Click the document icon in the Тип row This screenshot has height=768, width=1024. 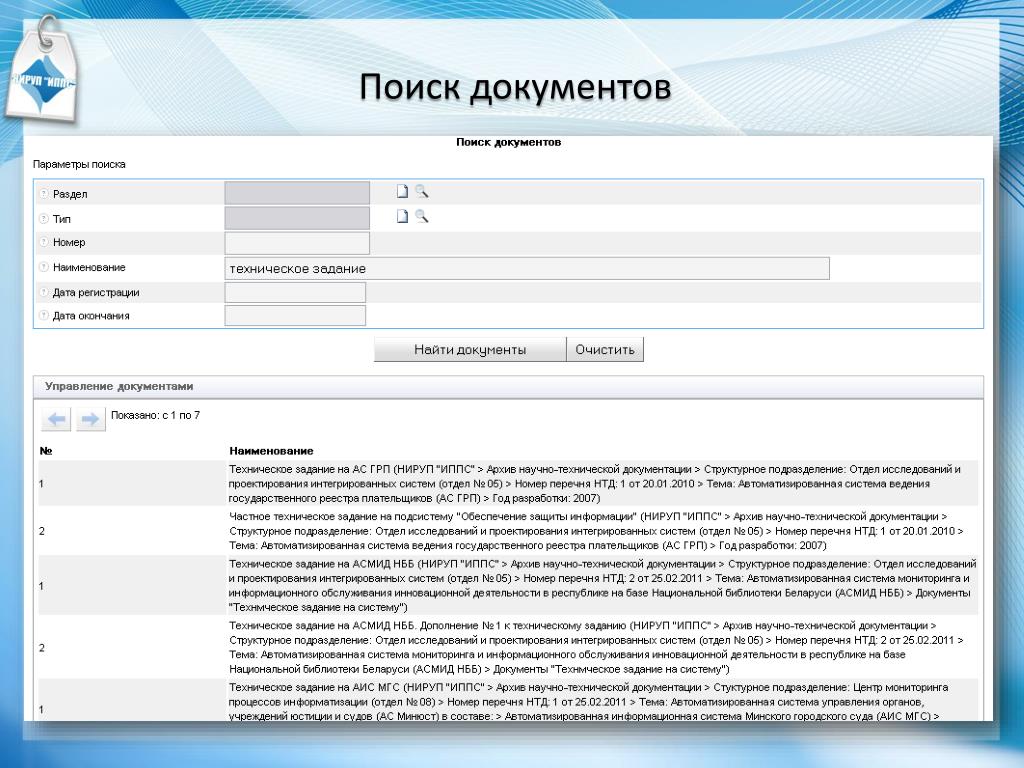coord(402,216)
